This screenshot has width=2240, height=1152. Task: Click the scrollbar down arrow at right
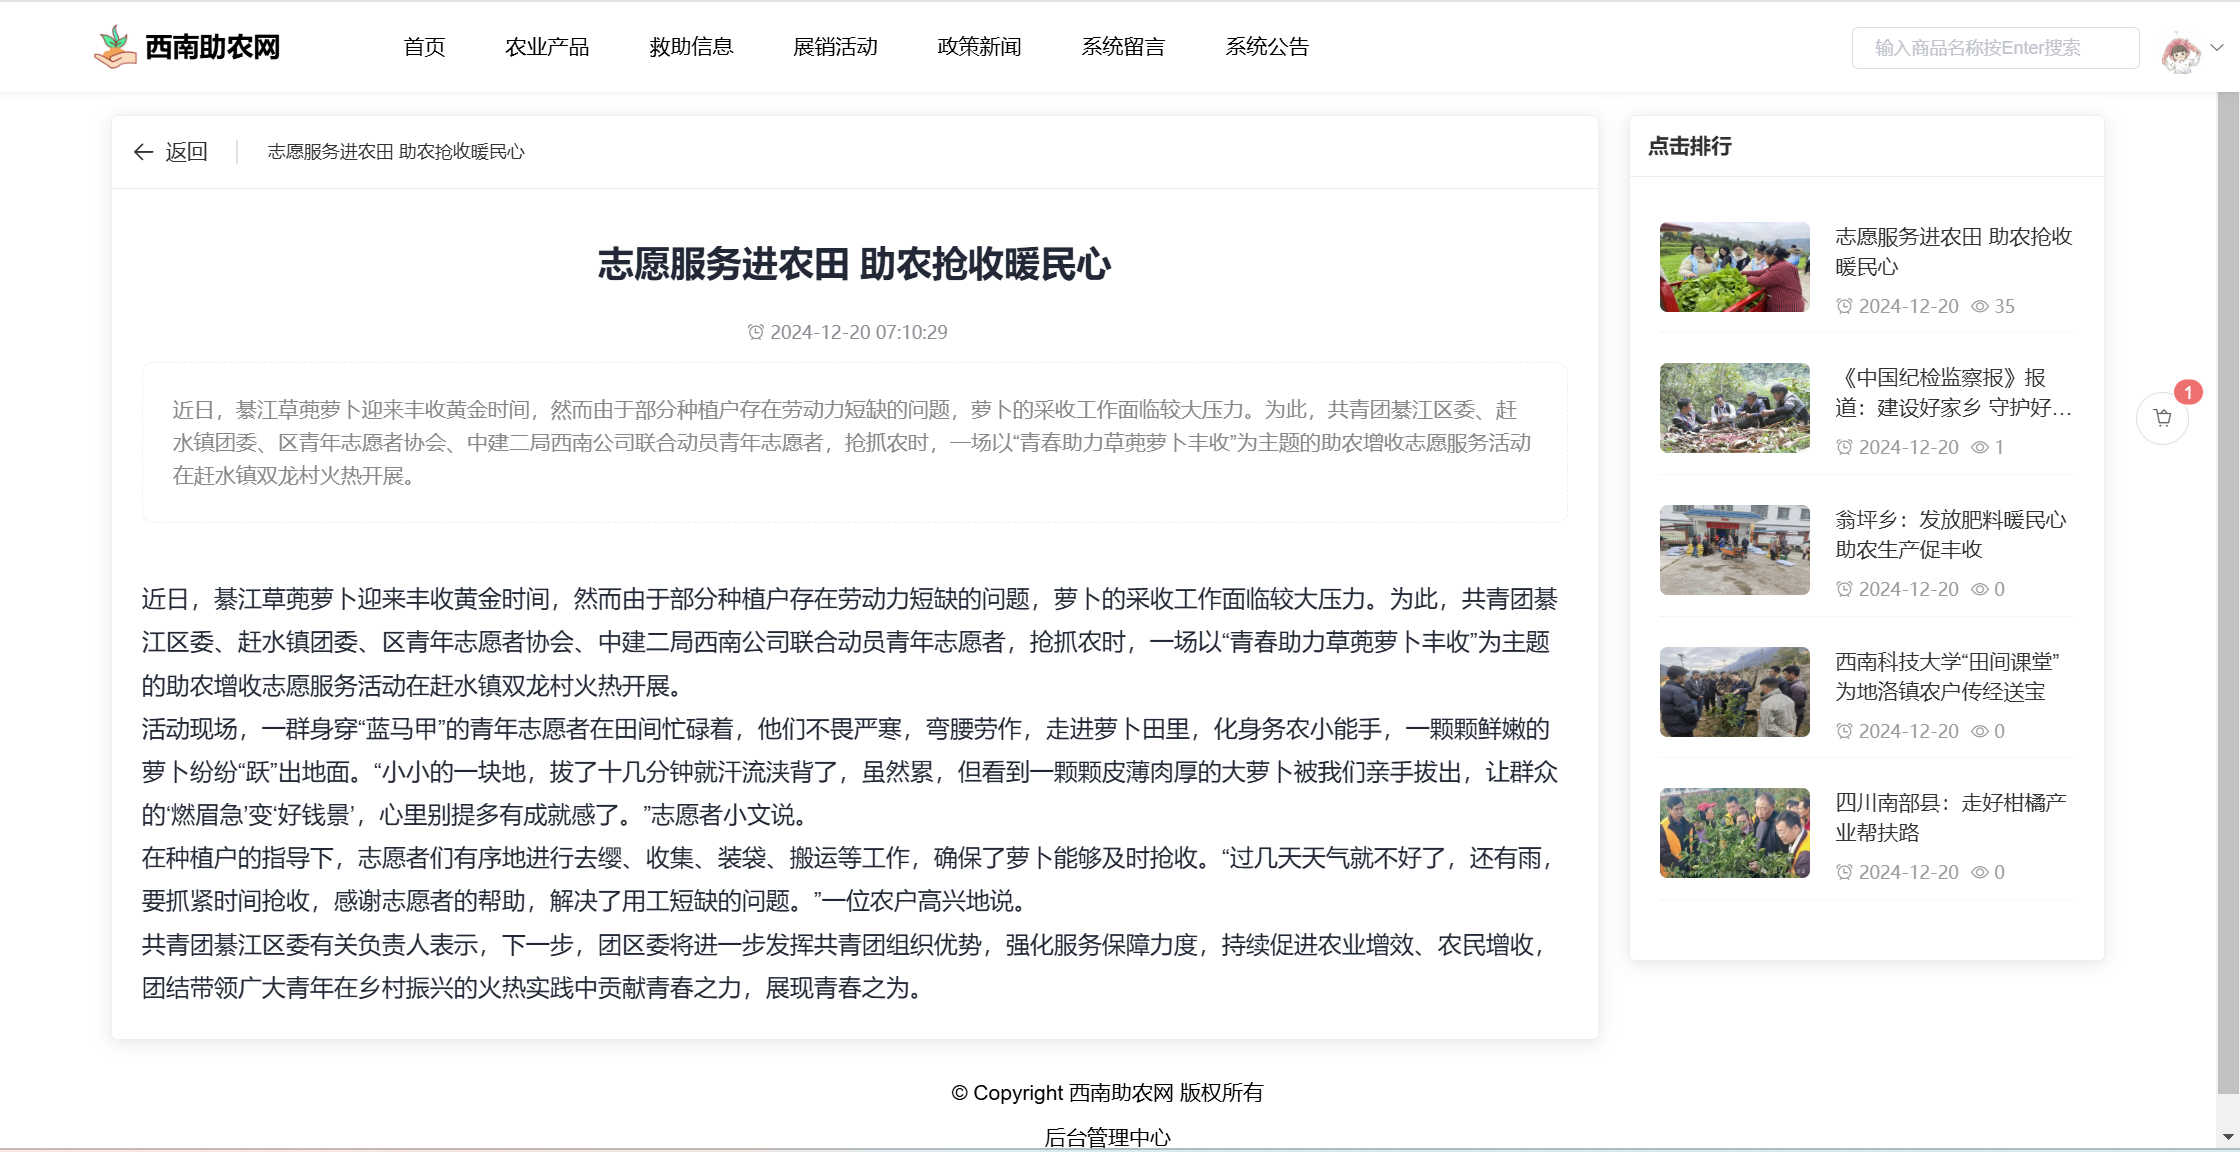(x=2228, y=1137)
